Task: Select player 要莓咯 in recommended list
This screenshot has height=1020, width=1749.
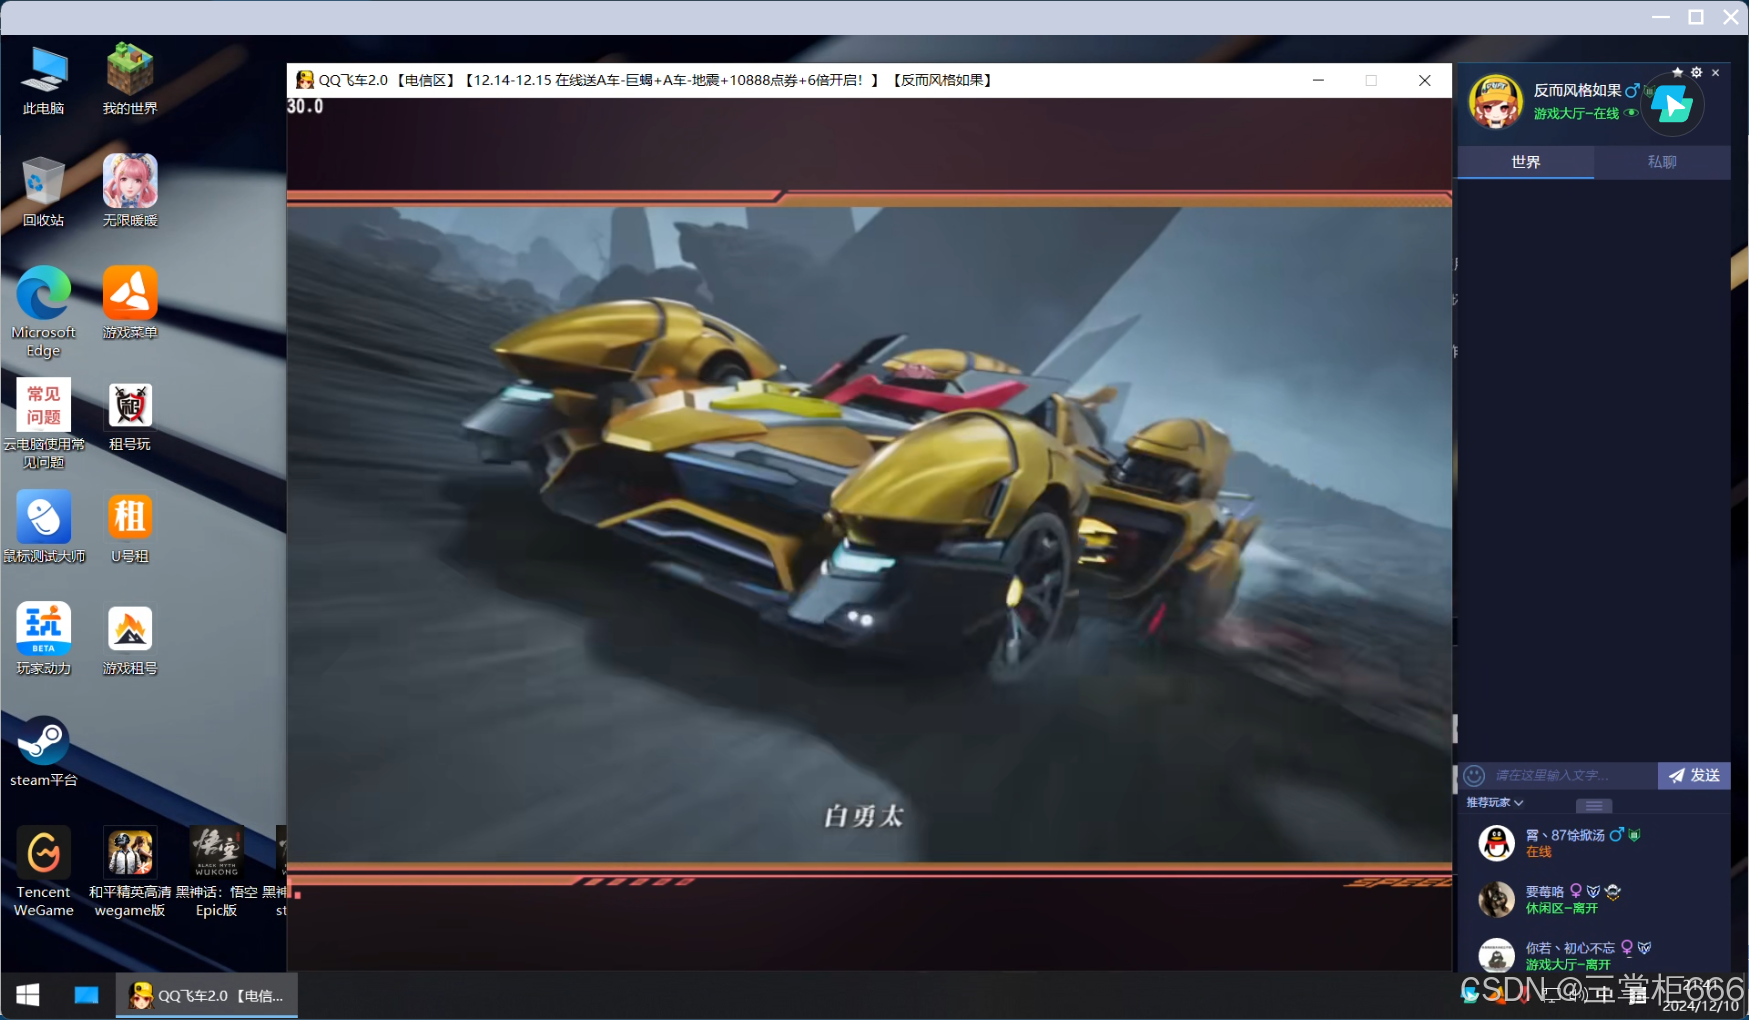Action: coord(1594,899)
